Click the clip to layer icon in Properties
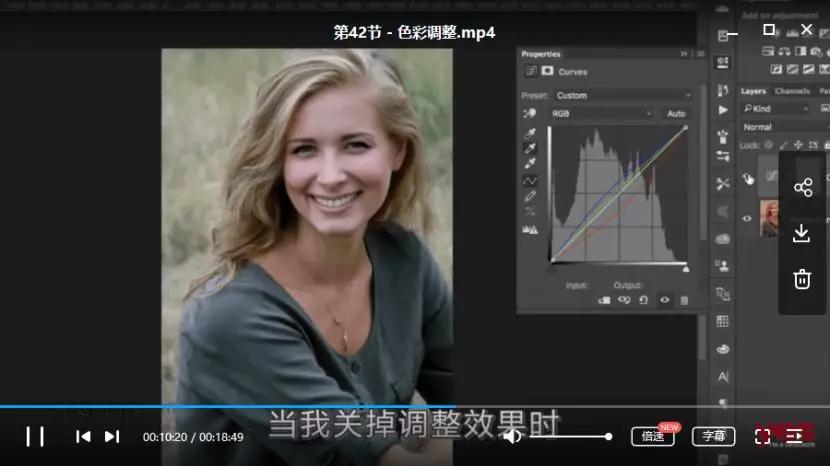Viewport: 830px width, 466px height. tap(604, 300)
